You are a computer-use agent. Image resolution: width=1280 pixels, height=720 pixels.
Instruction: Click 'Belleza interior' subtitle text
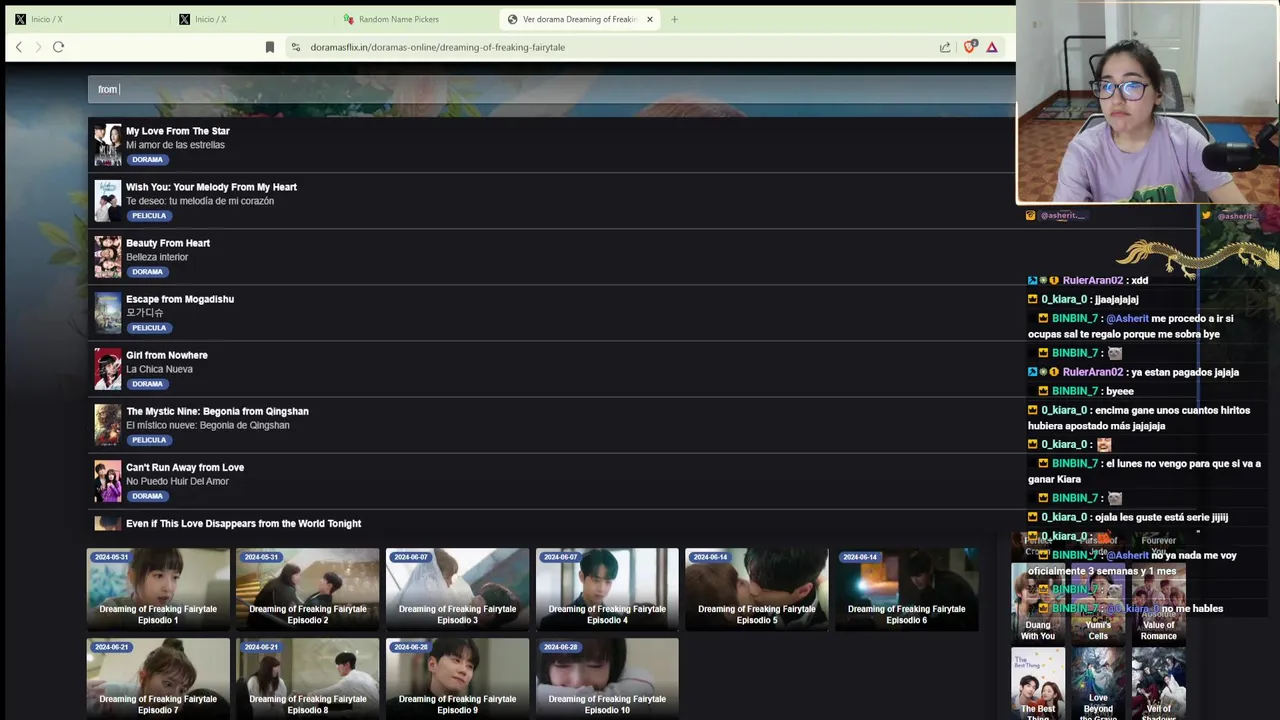[x=157, y=257]
